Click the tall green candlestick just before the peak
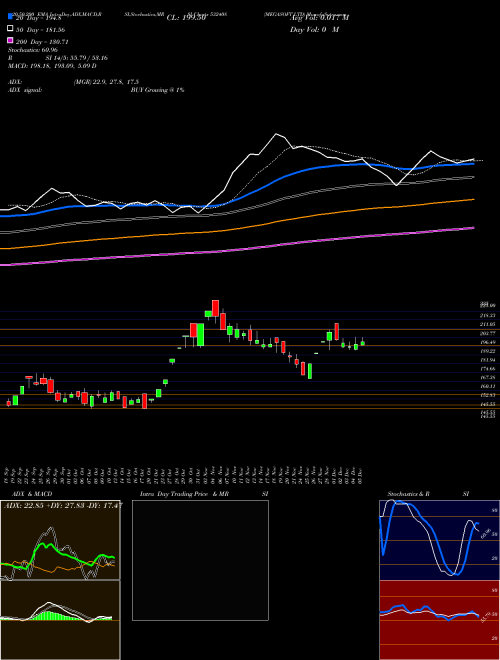 pos(201,335)
